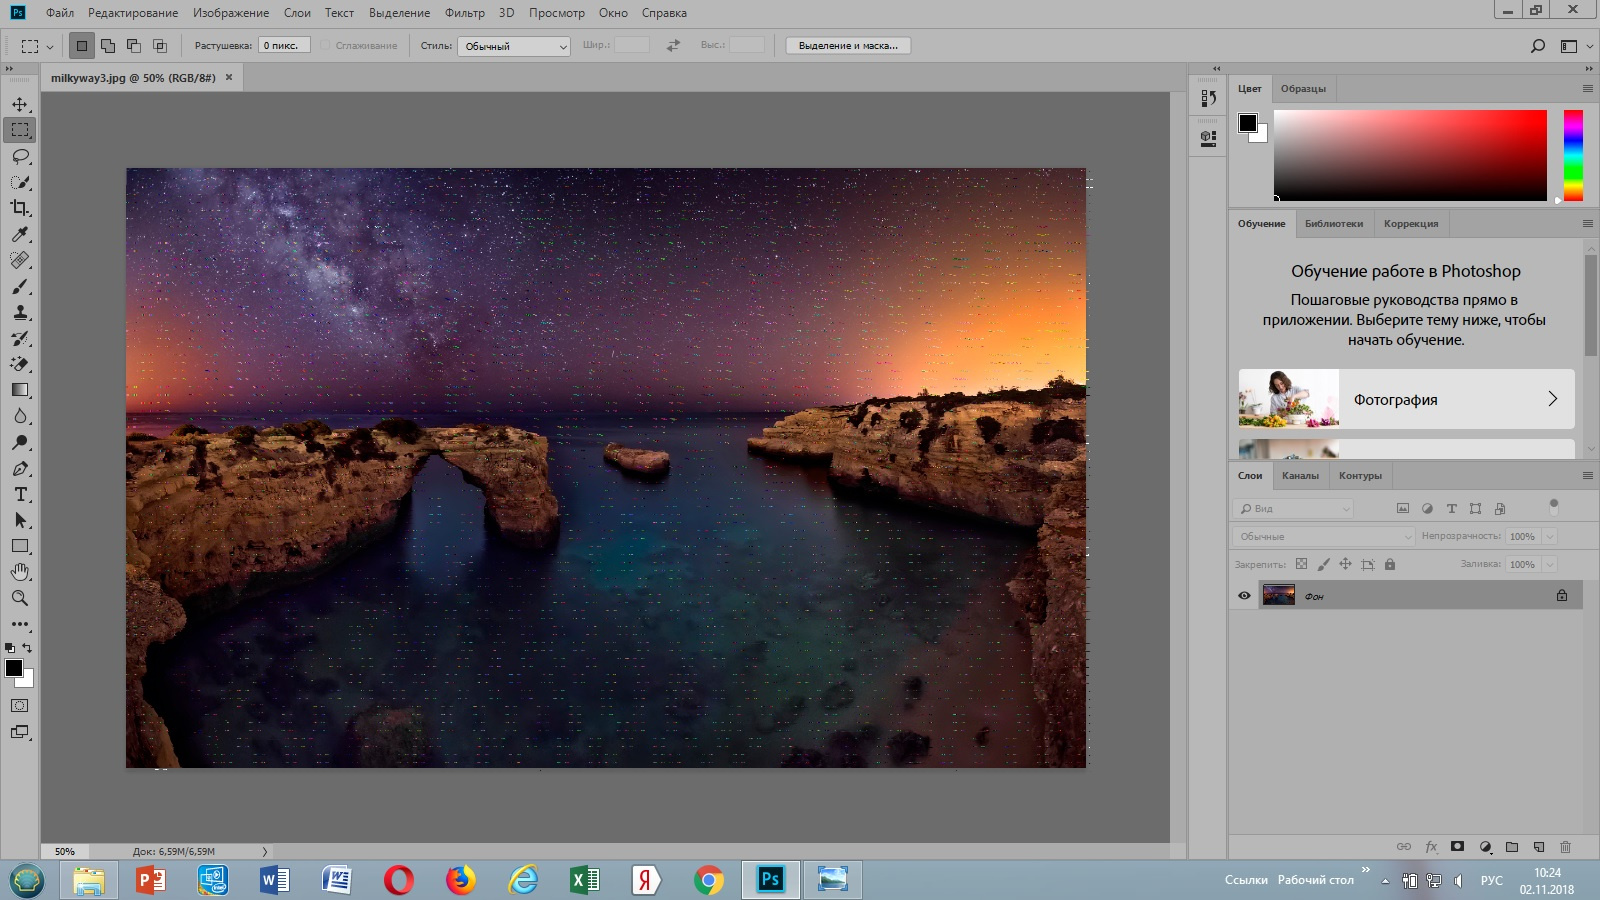
Task: Swap width and height values
Action: click(673, 46)
